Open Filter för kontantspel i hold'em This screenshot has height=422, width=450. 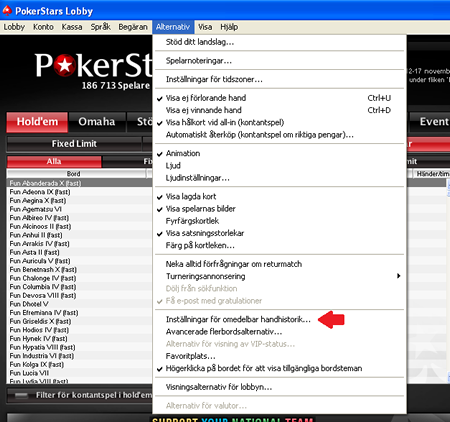[80, 395]
